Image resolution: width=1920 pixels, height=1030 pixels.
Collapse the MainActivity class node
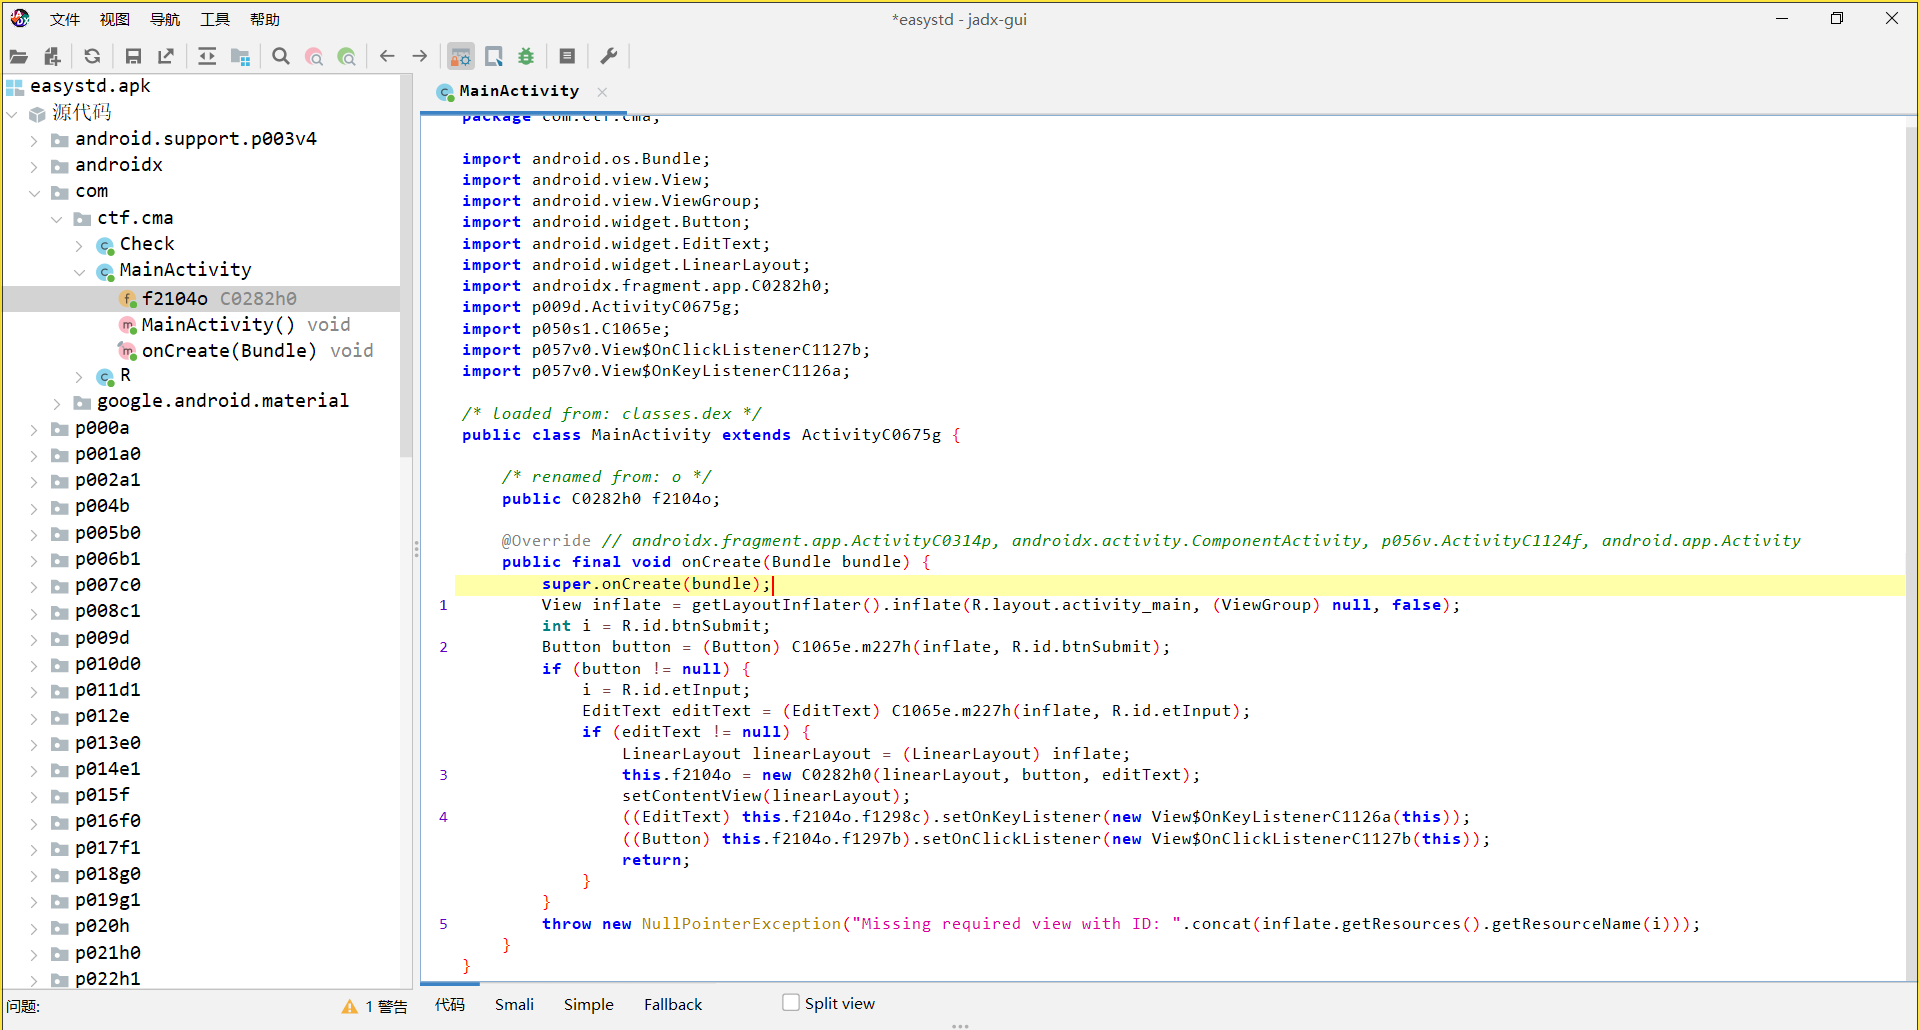(79, 271)
